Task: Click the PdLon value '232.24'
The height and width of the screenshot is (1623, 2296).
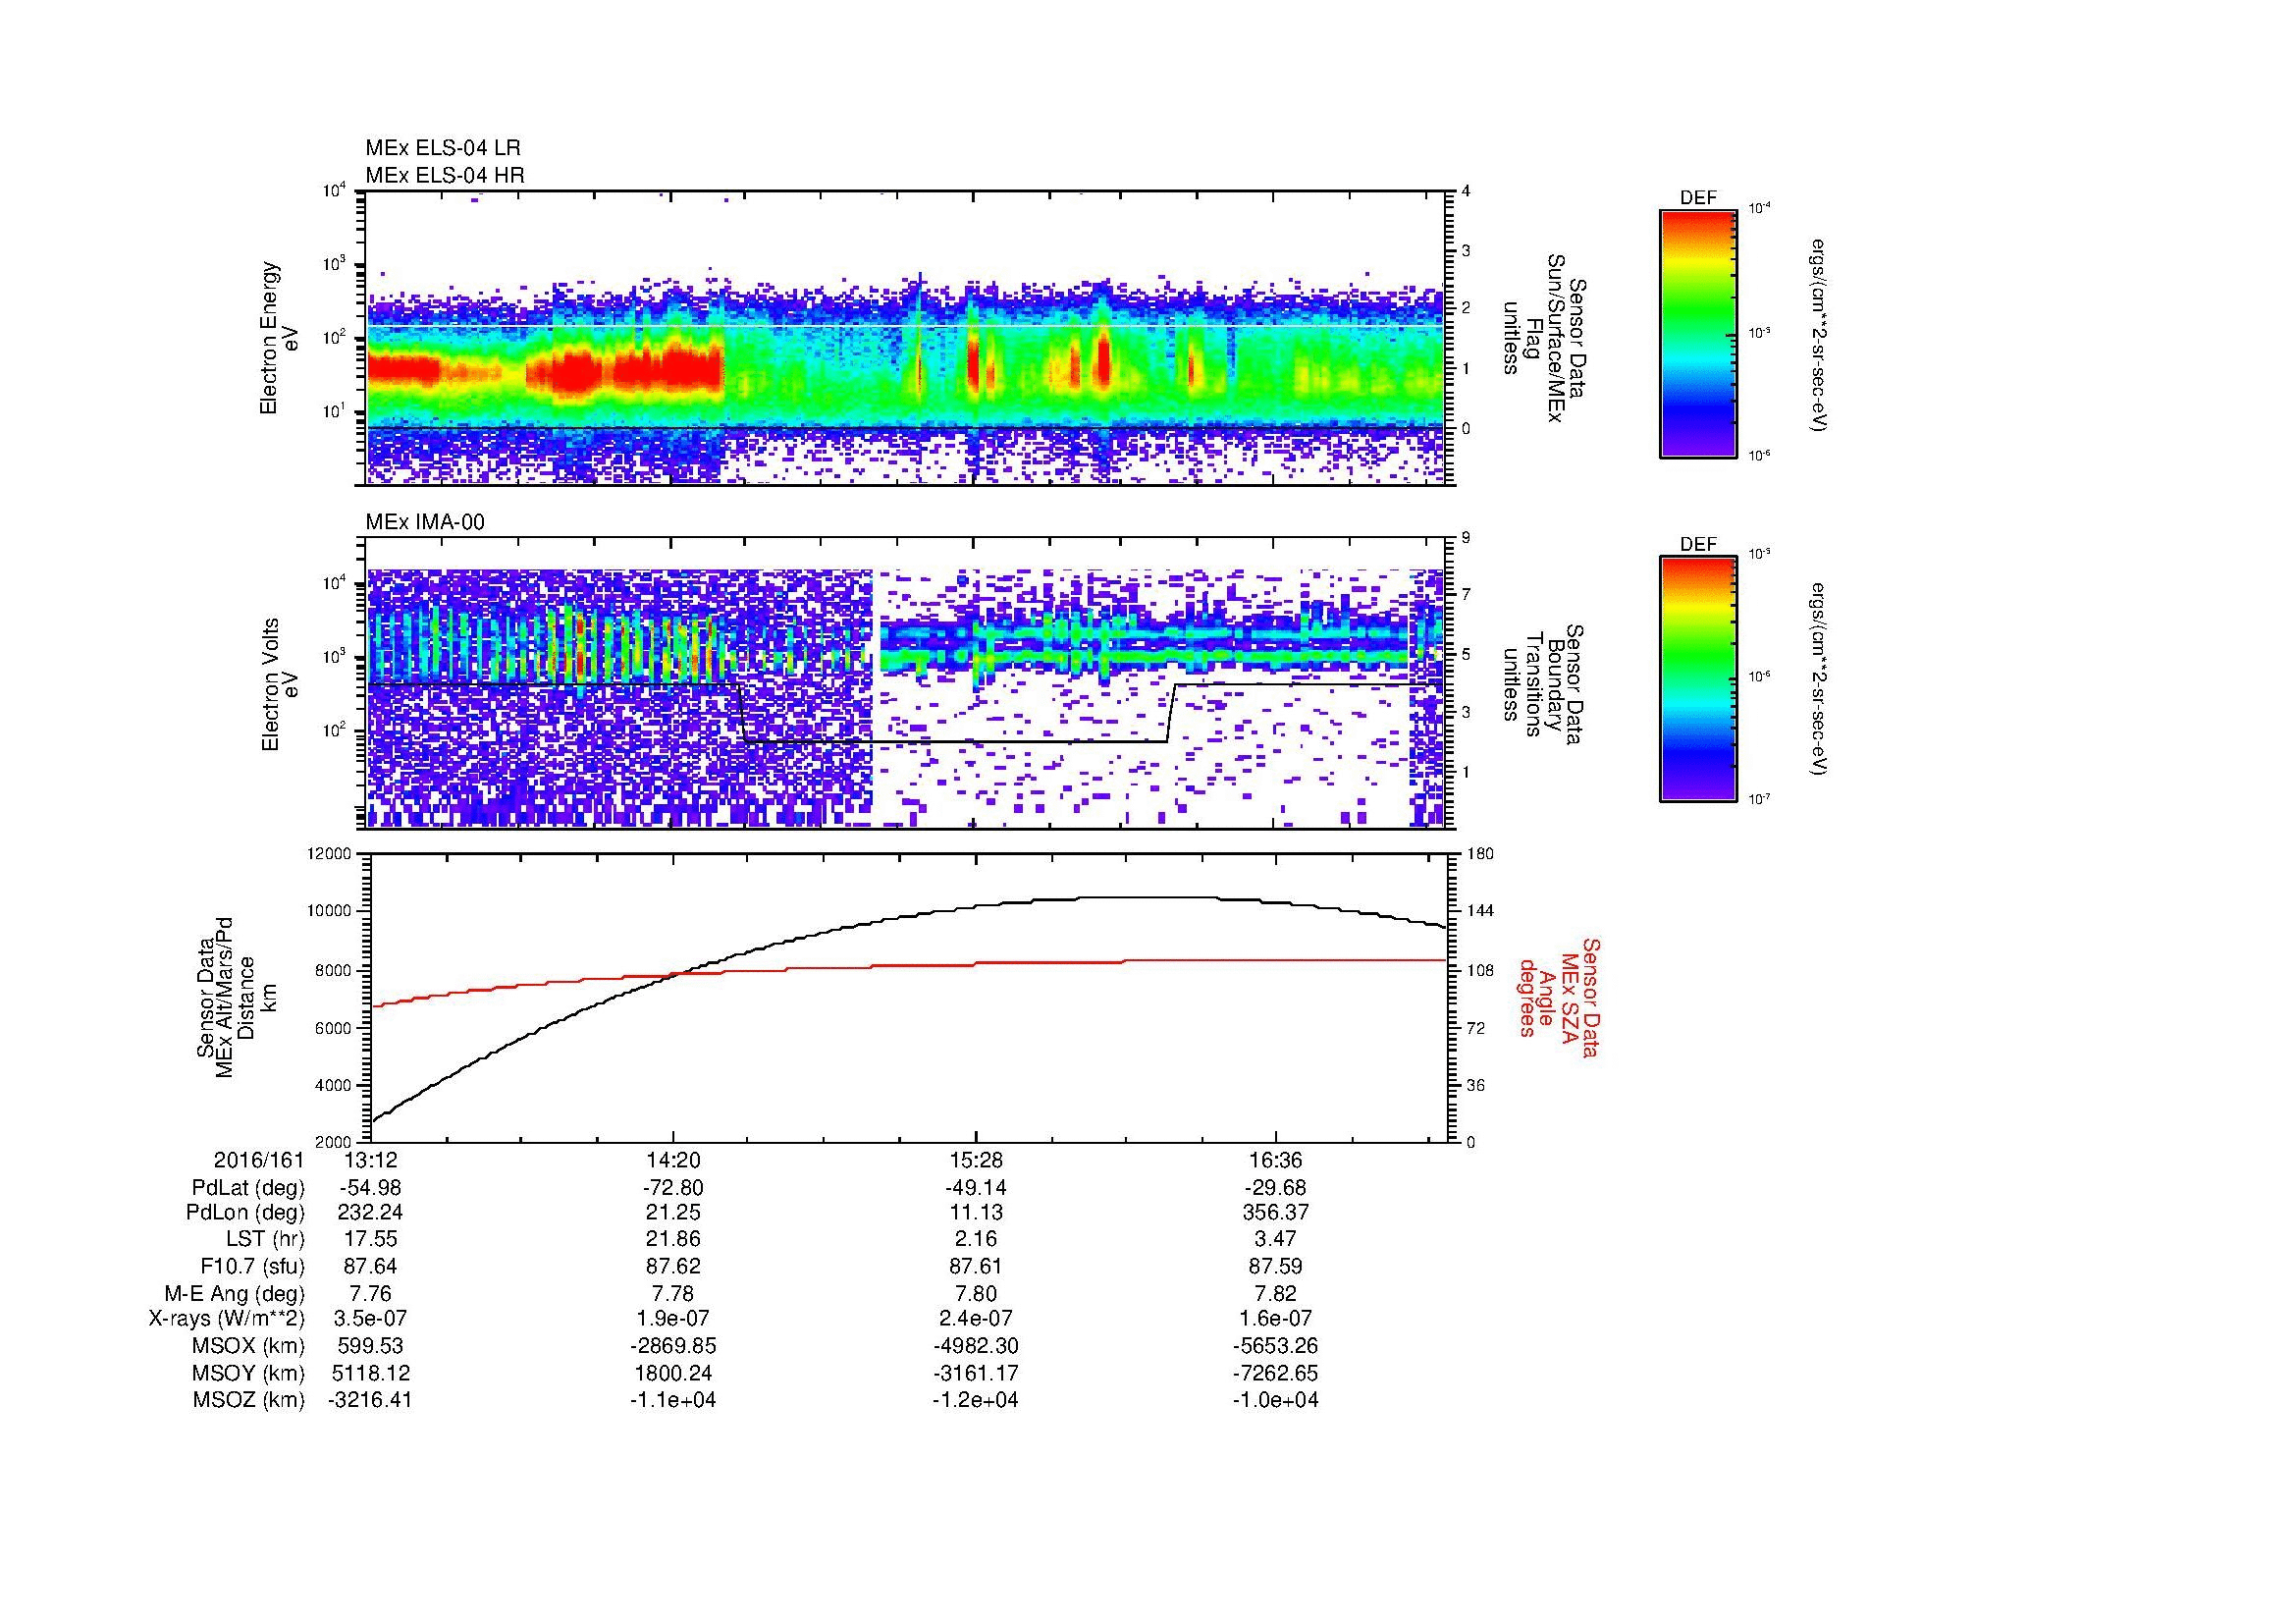Action: point(371,1213)
